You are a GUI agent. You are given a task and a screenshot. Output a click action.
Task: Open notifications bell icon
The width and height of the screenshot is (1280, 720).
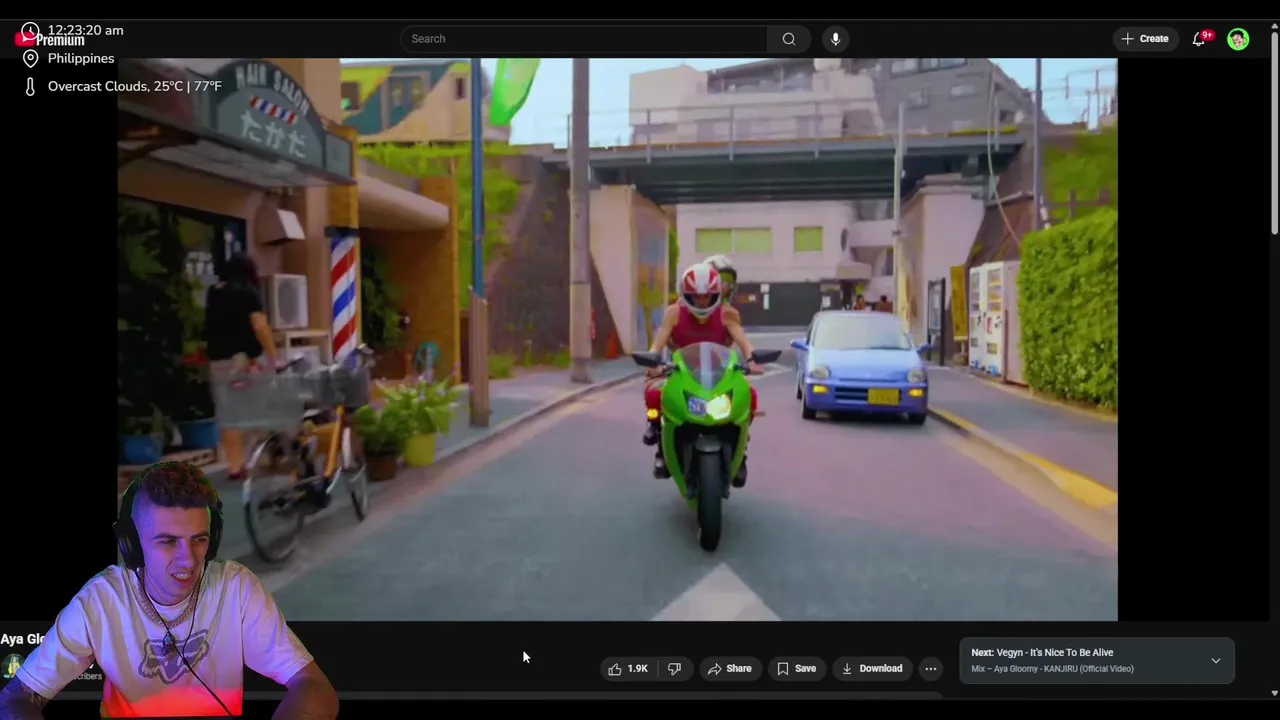coord(1199,39)
